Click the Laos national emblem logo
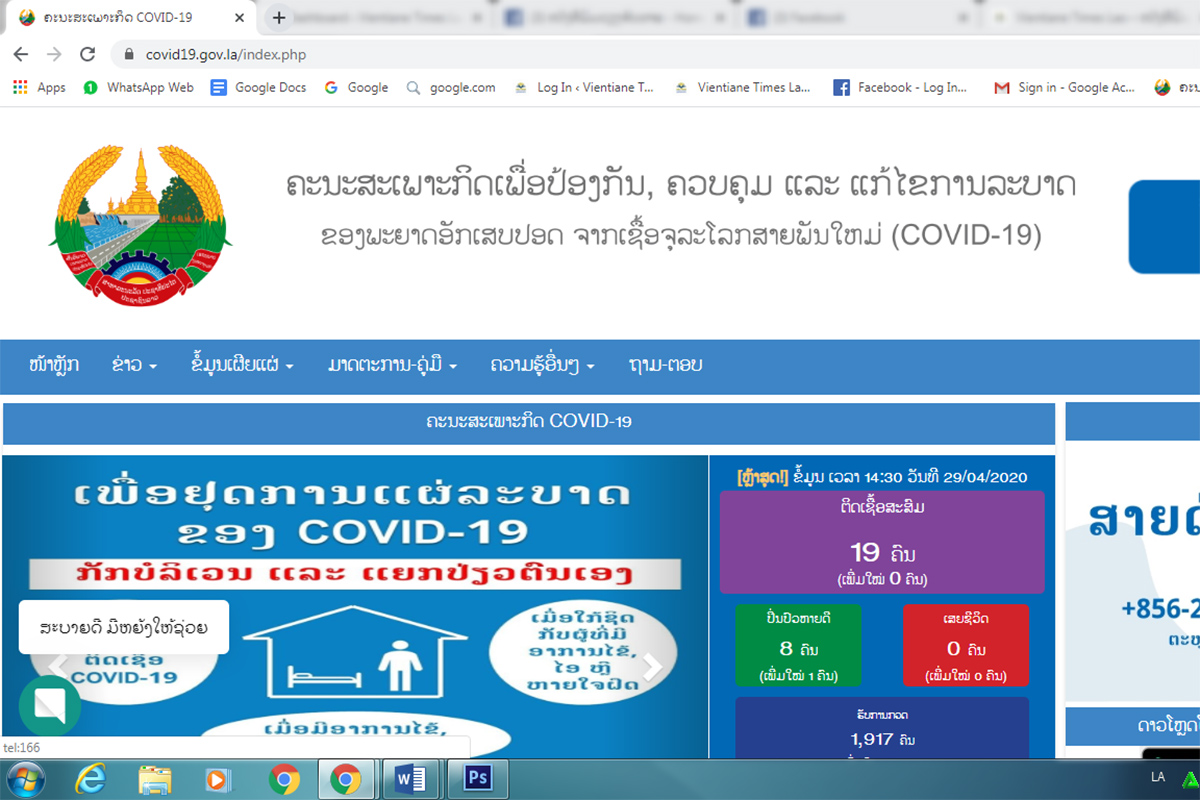The height and width of the screenshot is (800, 1200). pos(140,226)
